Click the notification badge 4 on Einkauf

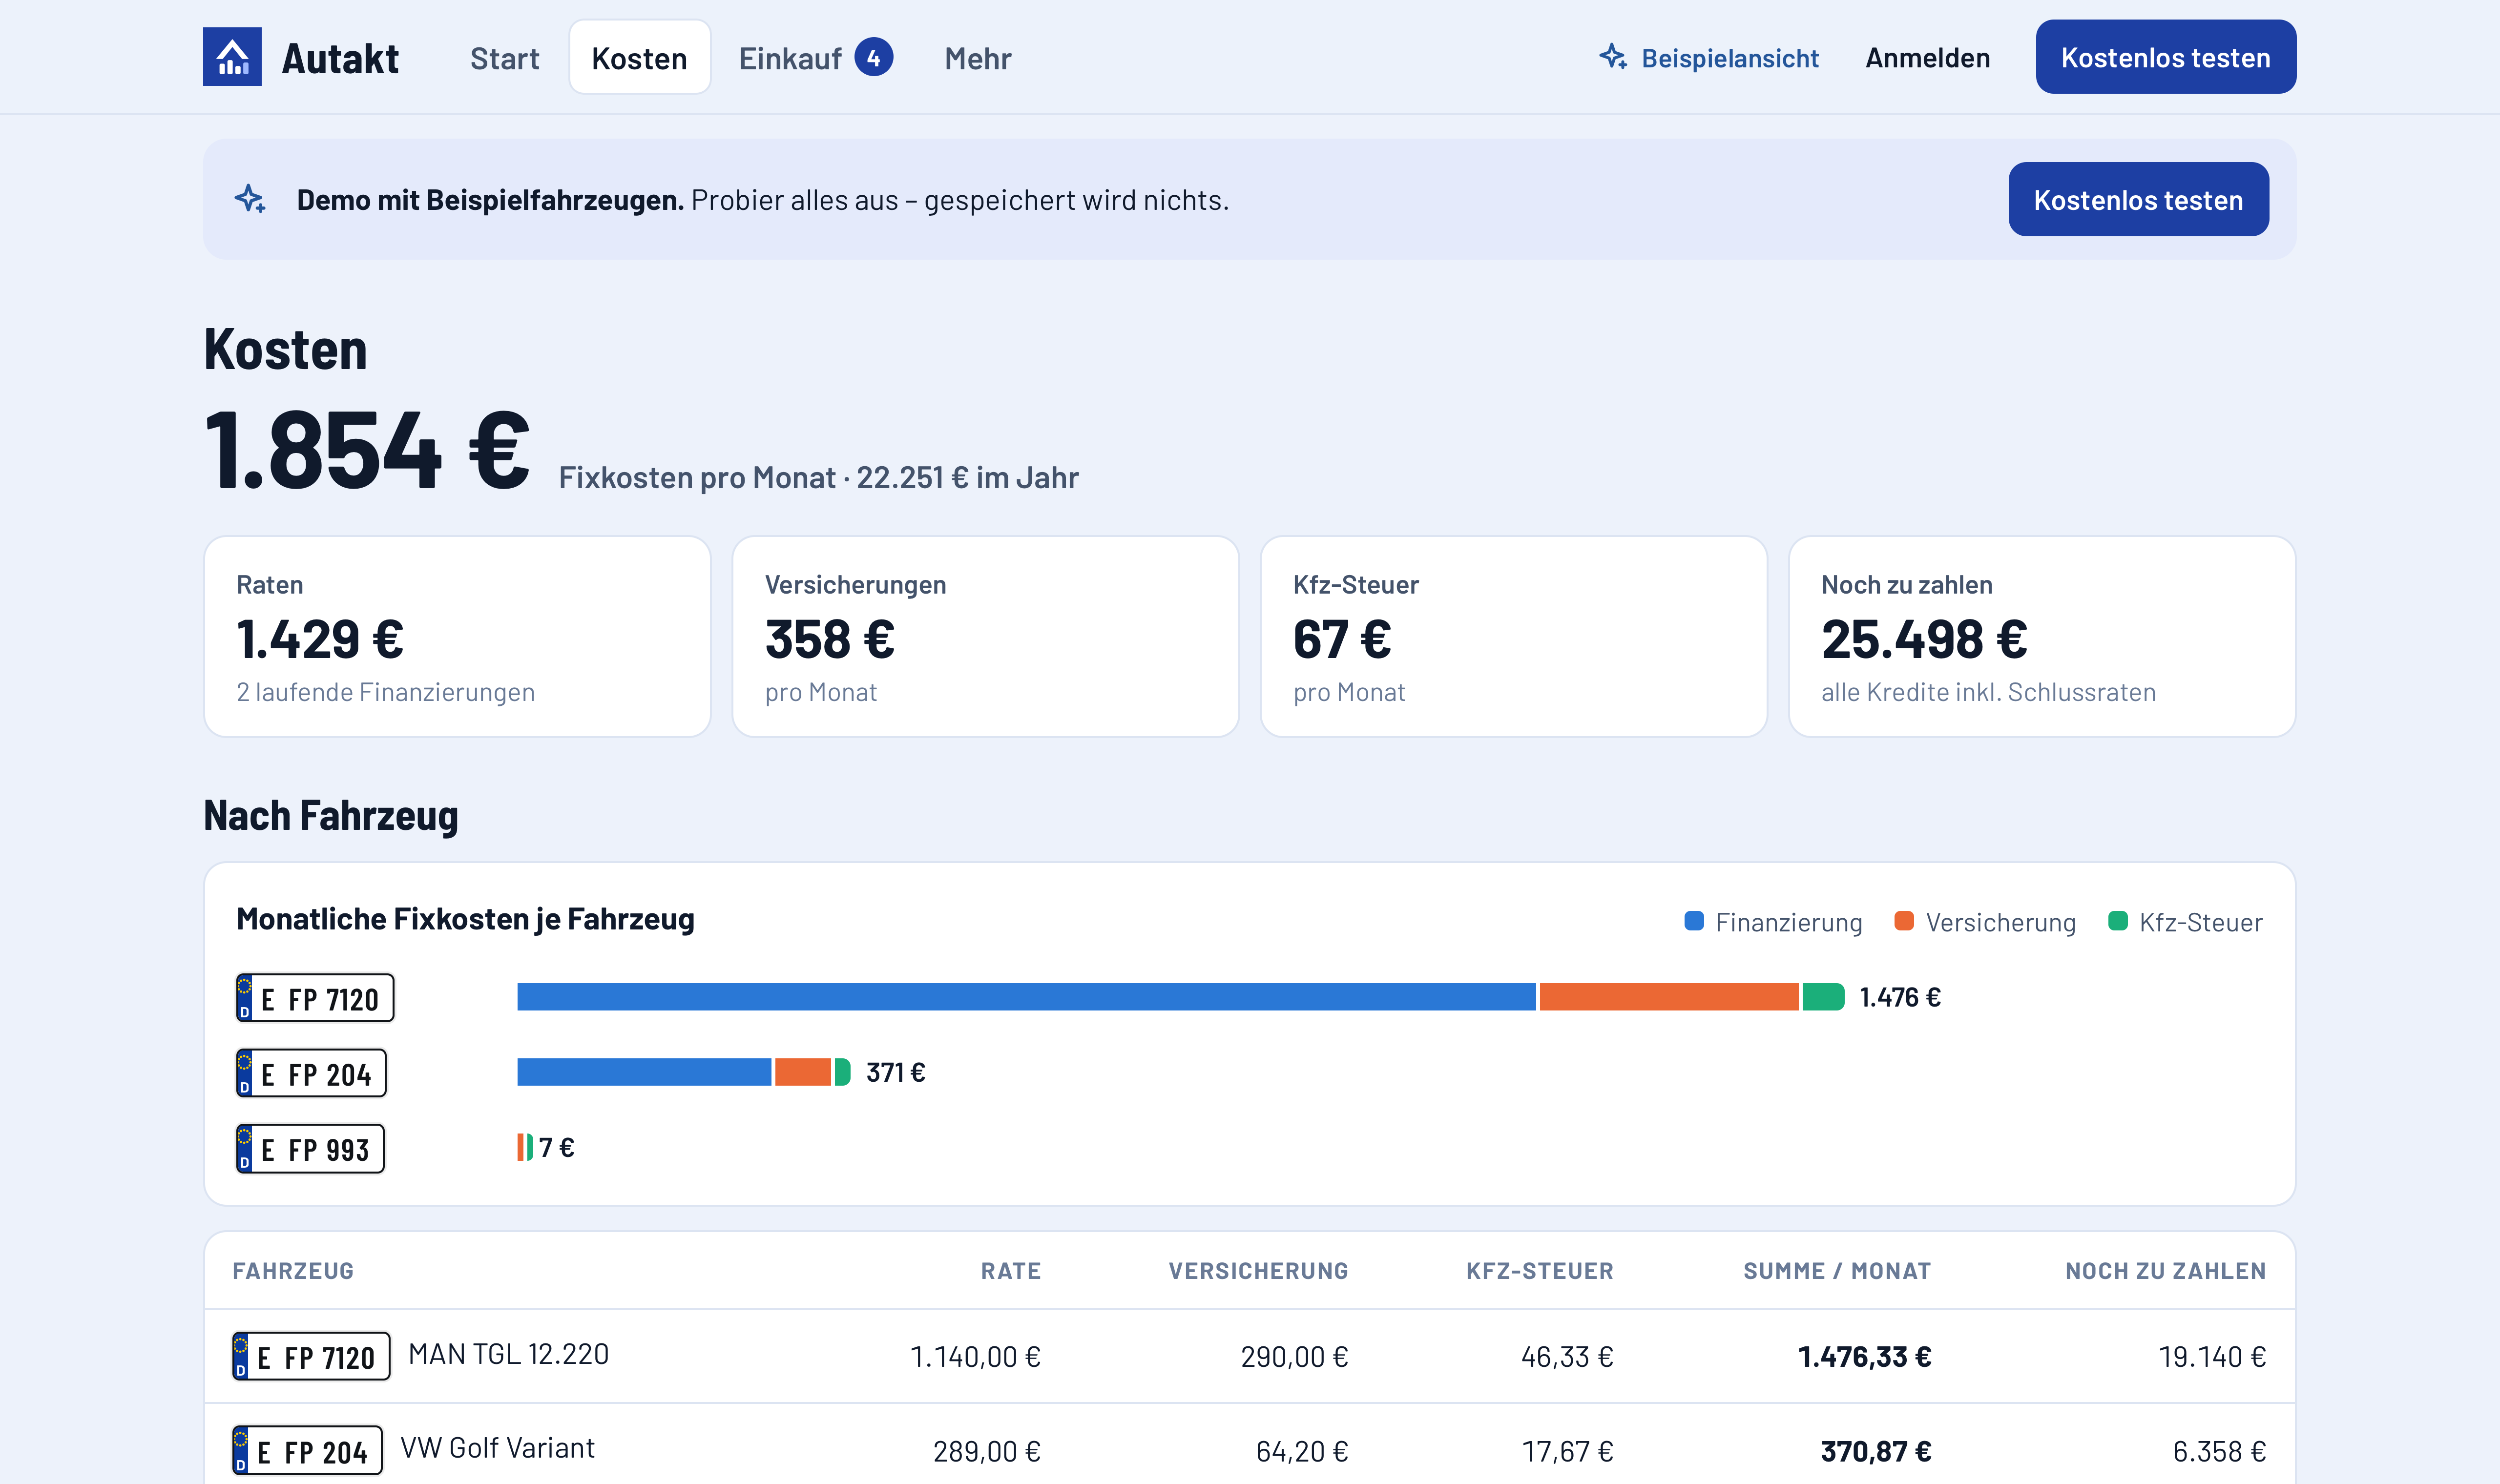click(x=873, y=57)
